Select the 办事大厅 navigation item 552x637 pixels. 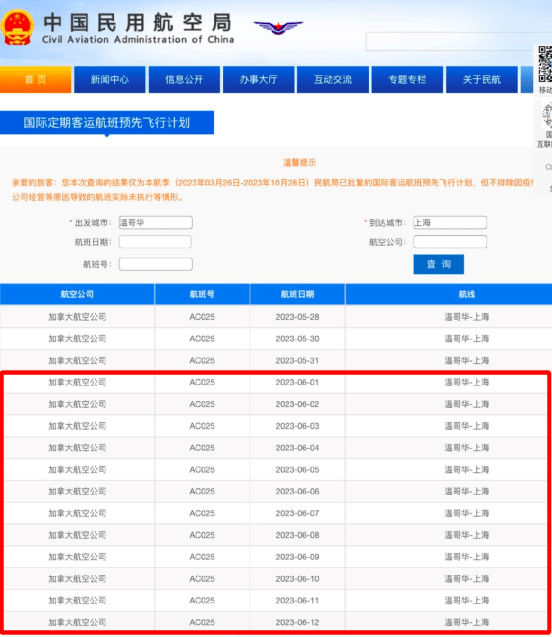[258, 80]
